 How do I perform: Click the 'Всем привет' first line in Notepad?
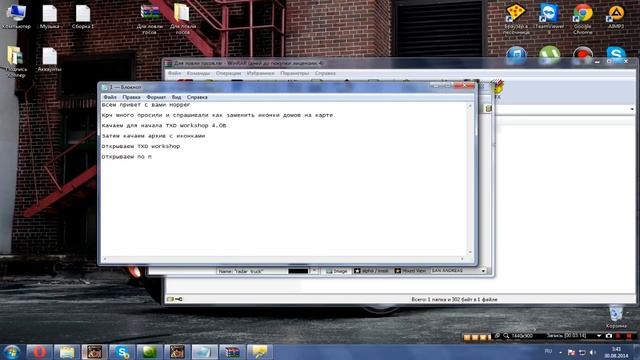(146, 105)
